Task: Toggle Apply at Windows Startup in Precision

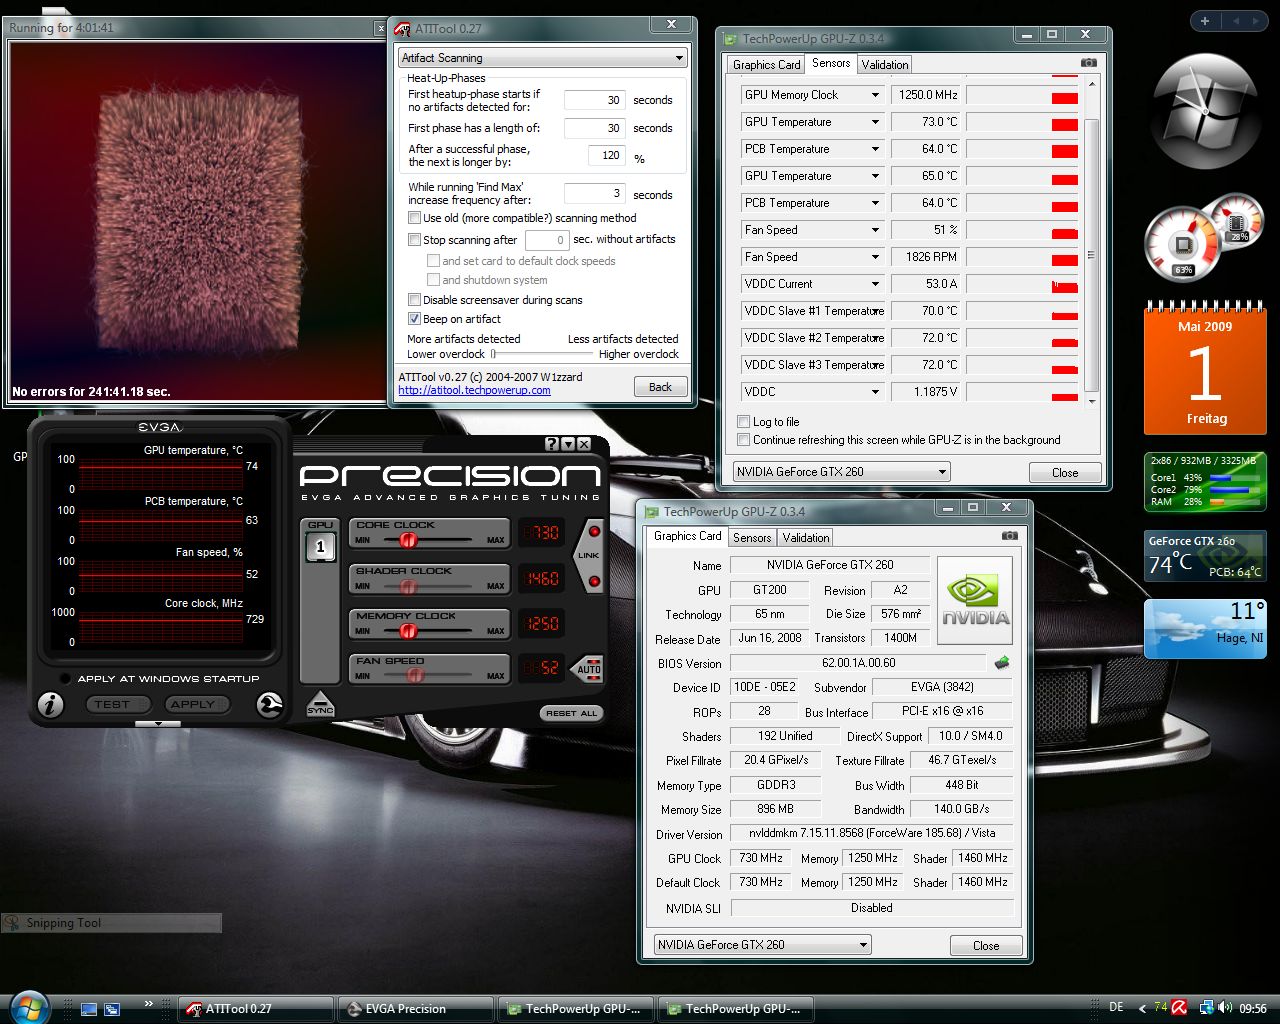Action: pos(65,679)
